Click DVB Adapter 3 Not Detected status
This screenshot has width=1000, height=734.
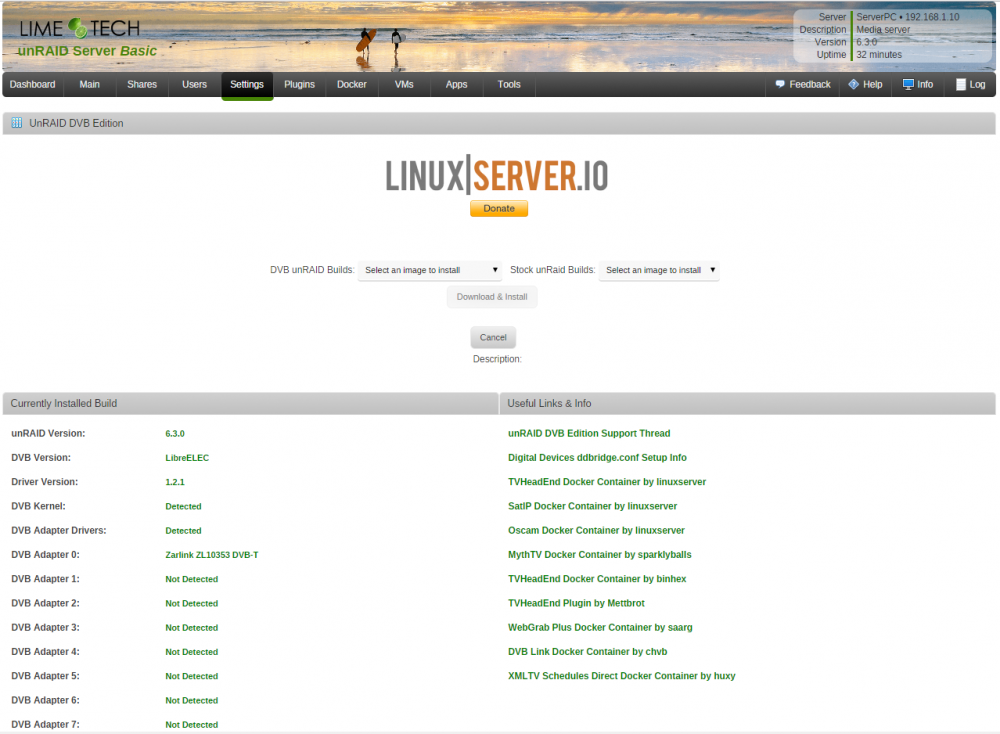(191, 628)
